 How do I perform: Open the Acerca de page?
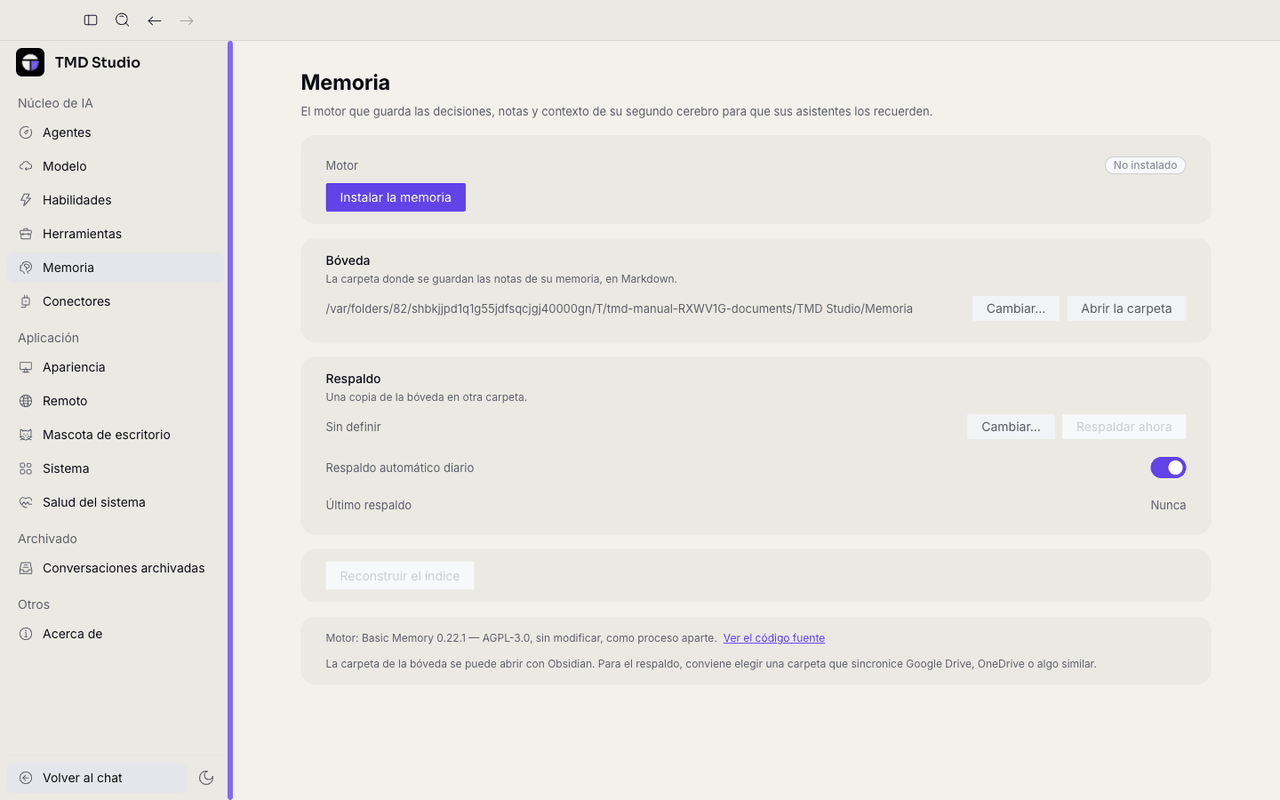tap(116, 634)
